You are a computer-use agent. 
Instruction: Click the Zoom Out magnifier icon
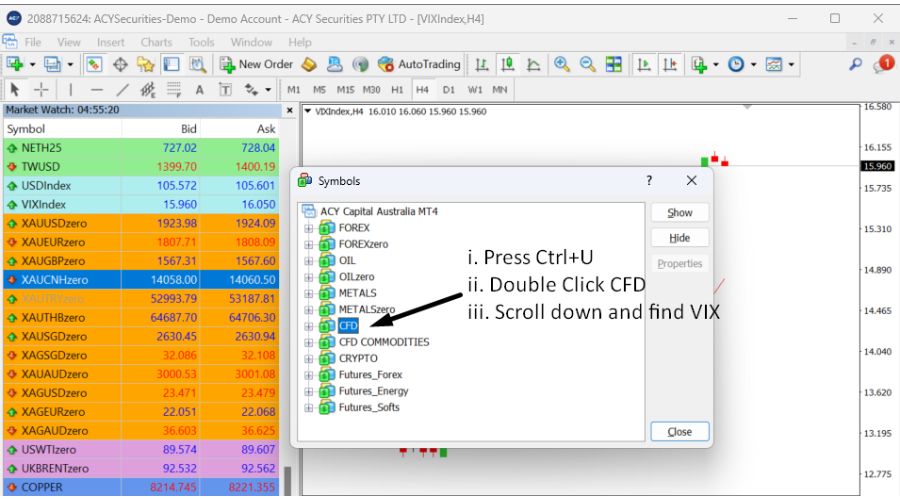pyautogui.click(x=588, y=64)
